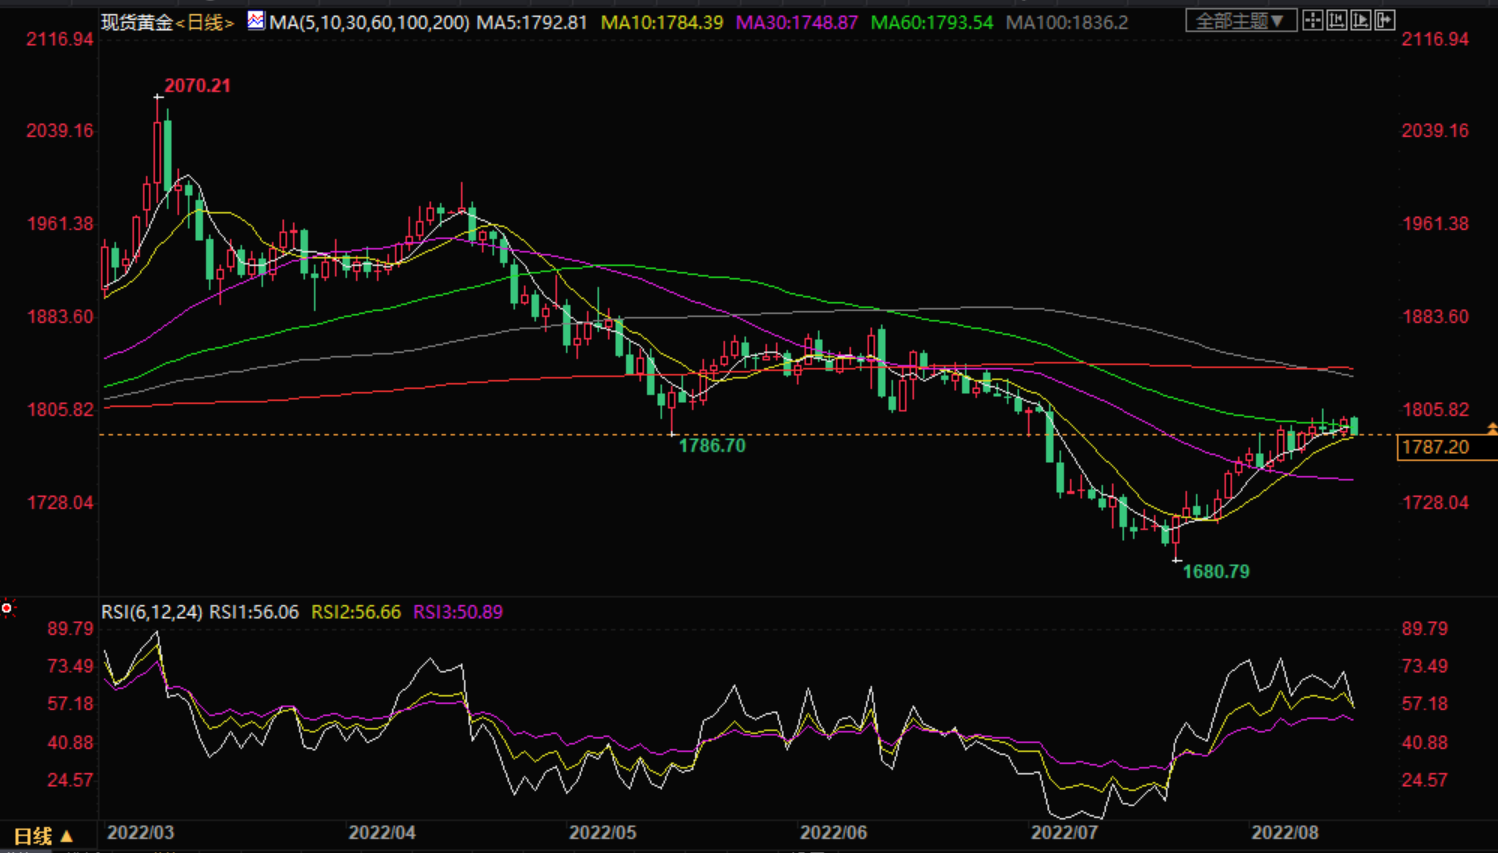Expand the 日线 period selector at bottom
This screenshot has width=1498, height=853.
(x=43, y=836)
